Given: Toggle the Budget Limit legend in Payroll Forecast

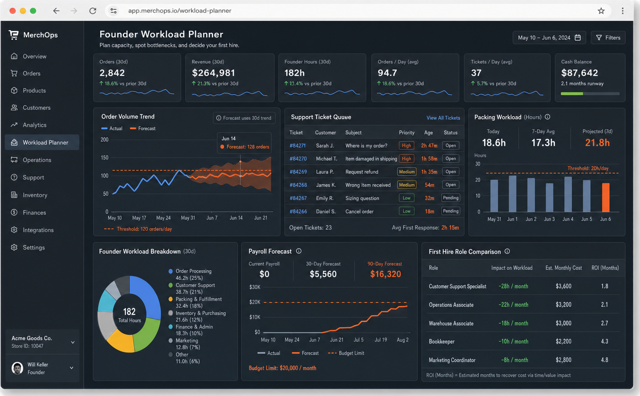Looking at the screenshot, I should [346, 353].
